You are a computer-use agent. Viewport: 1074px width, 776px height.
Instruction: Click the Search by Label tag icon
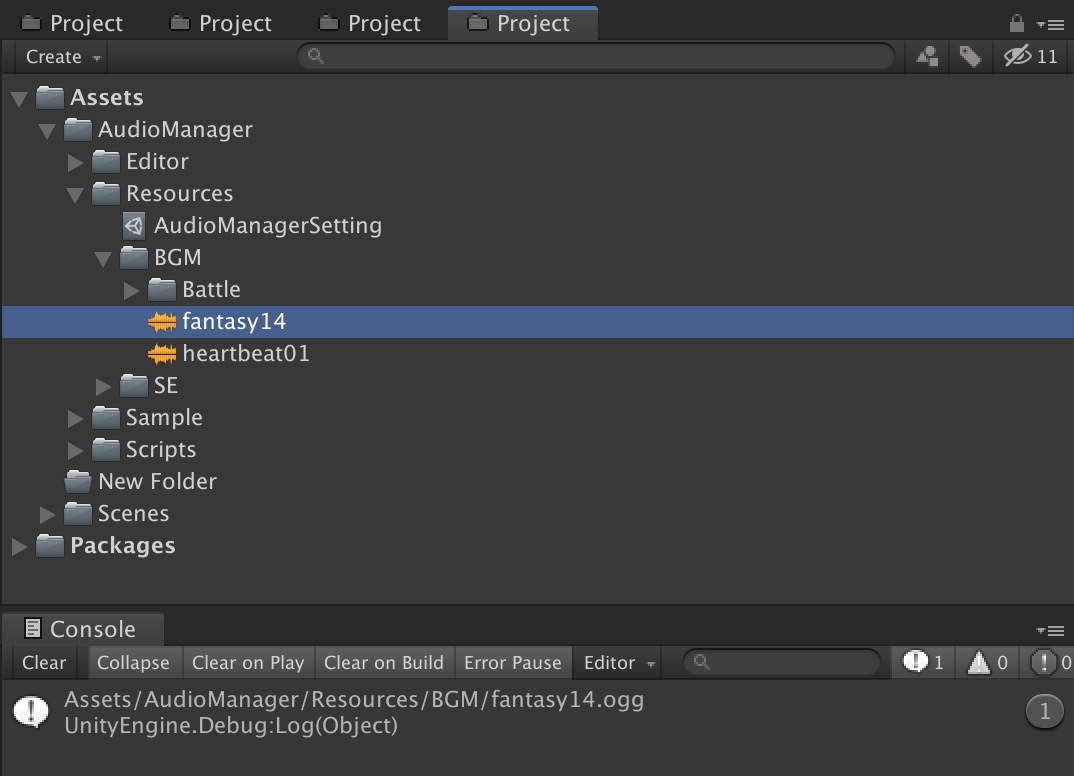tap(970, 56)
